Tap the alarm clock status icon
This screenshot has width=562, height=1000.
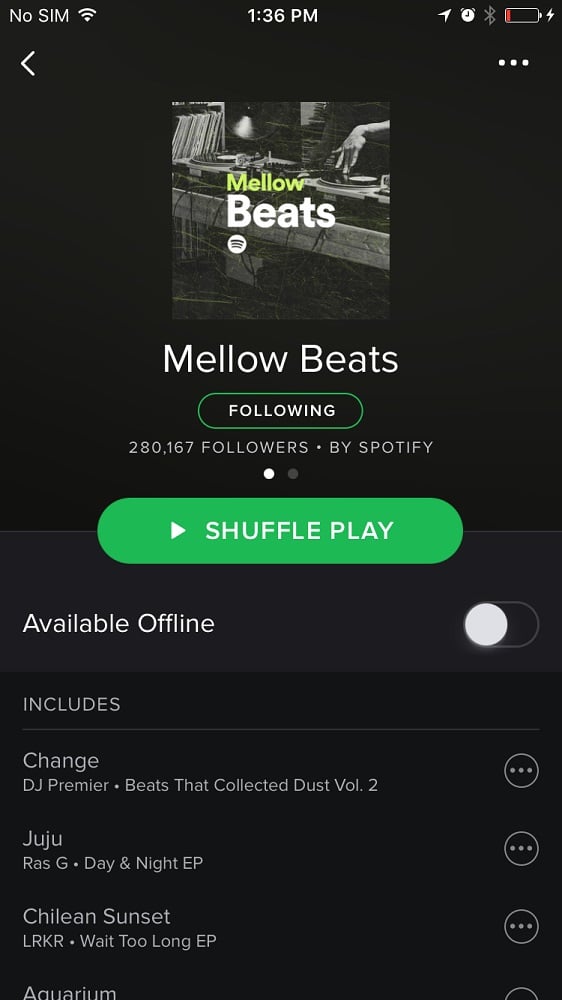click(x=468, y=15)
